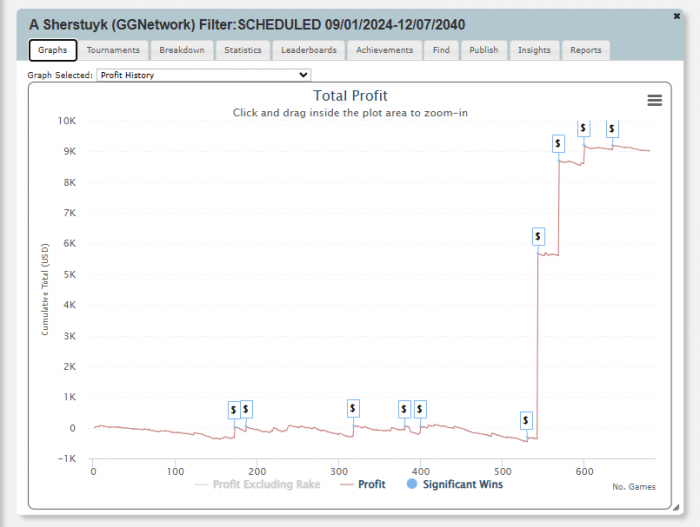Open the Find tab
This screenshot has height=527, width=700.
pyautogui.click(x=441, y=50)
